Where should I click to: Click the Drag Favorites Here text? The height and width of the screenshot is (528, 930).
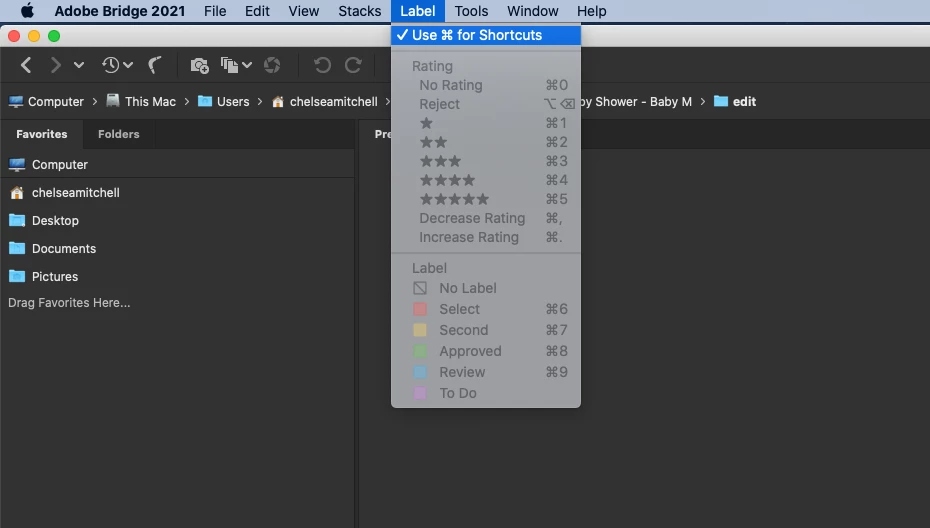pos(69,303)
